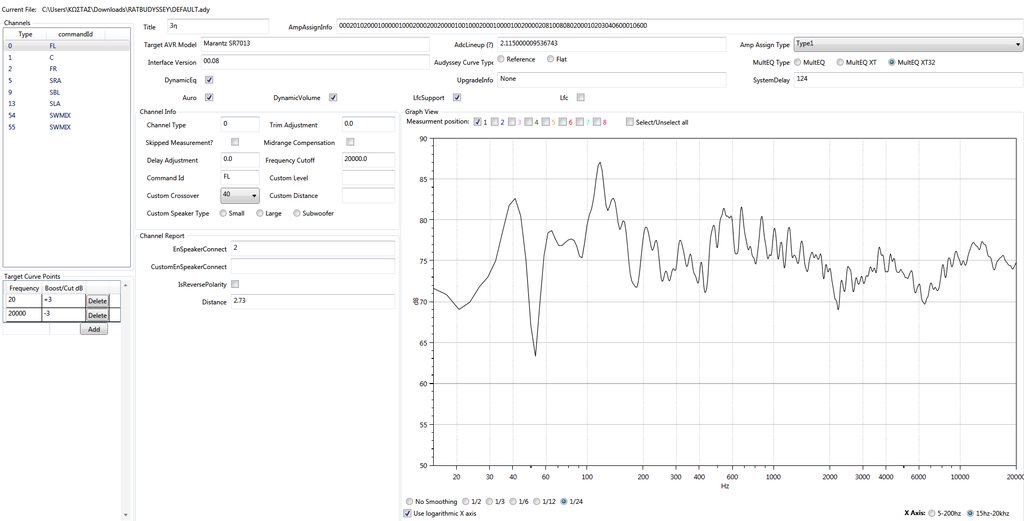Enable measurement position 7 checkbox
This screenshot has width=1024, height=521.
point(580,122)
